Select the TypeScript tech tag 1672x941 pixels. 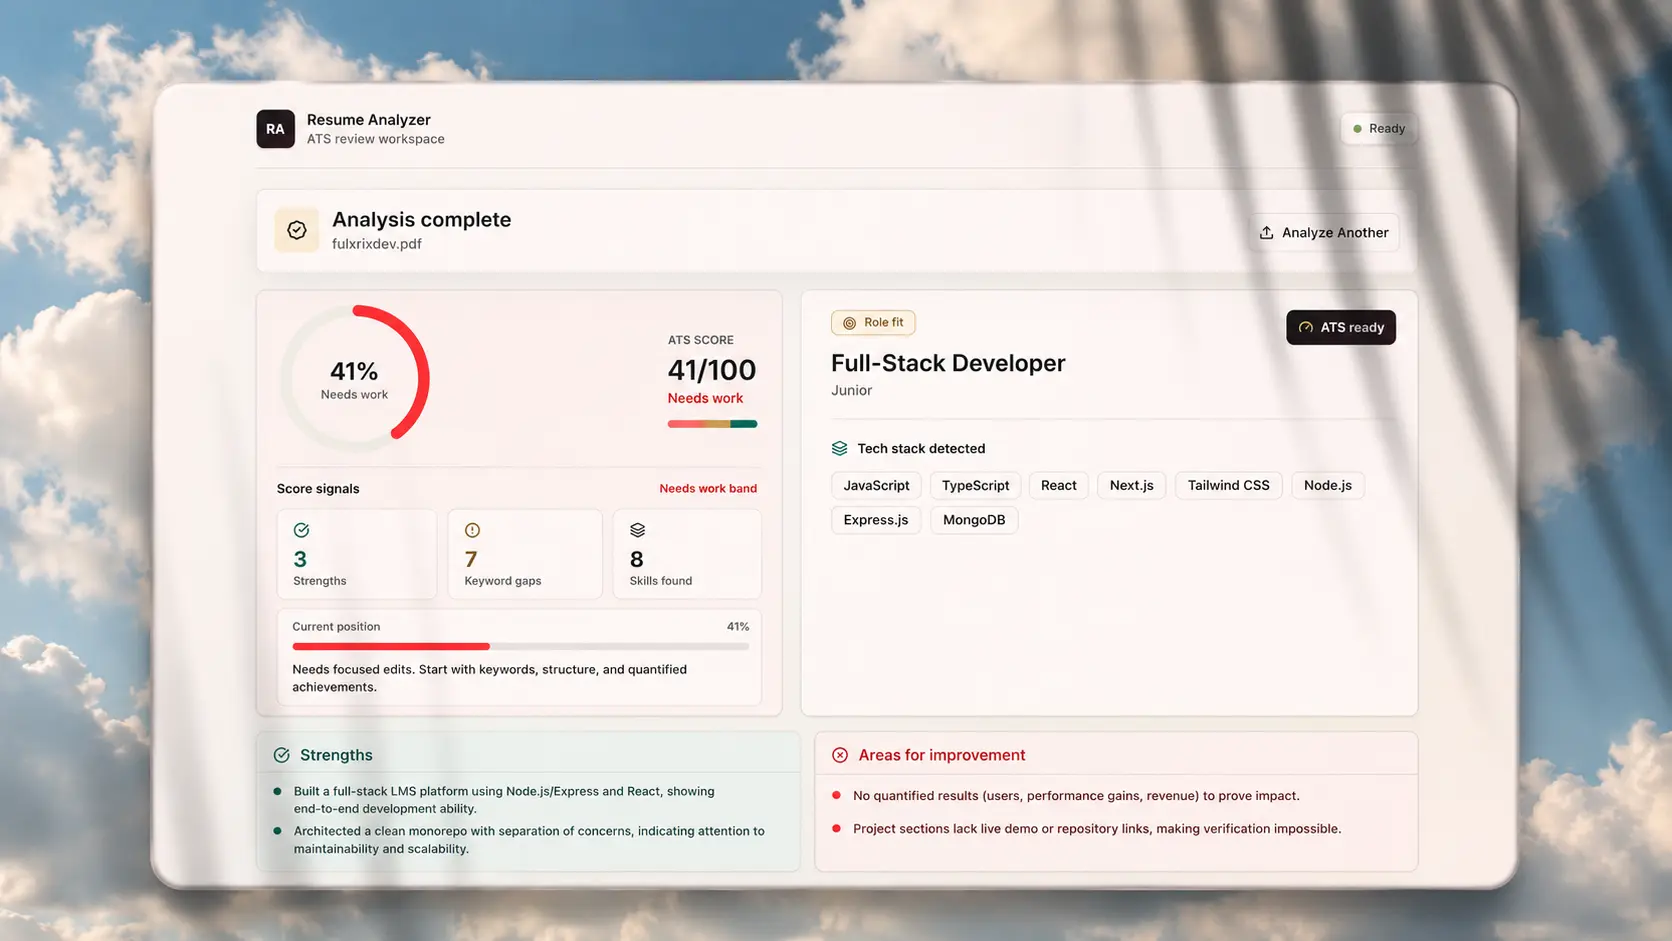coord(975,485)
